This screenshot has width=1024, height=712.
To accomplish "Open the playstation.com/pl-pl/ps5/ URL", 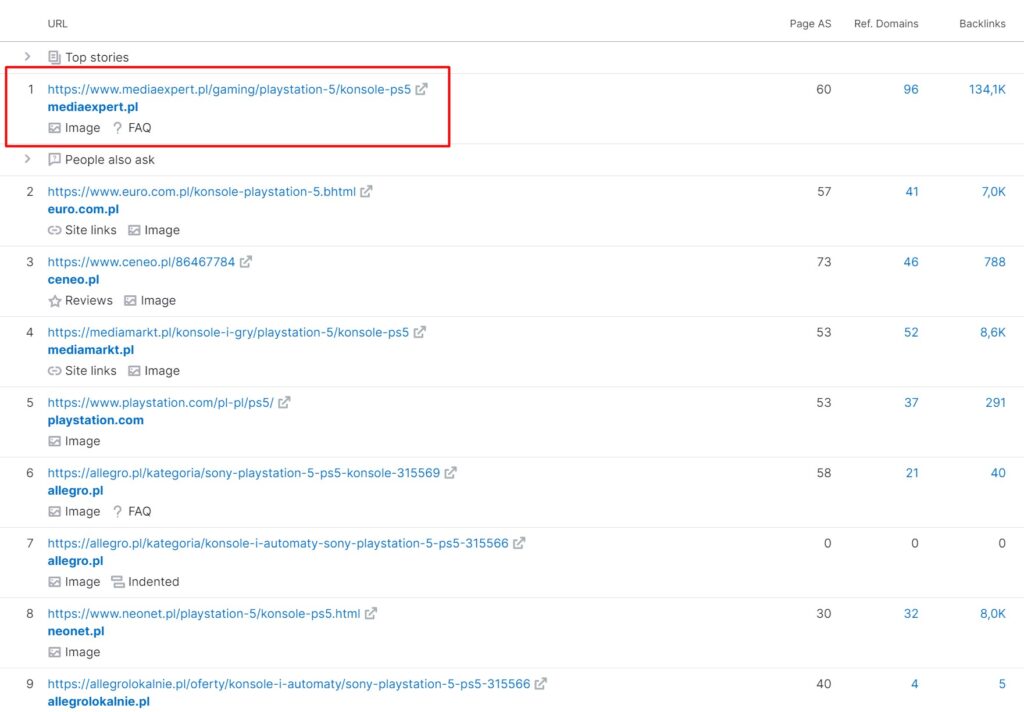I will click(161, 403).
